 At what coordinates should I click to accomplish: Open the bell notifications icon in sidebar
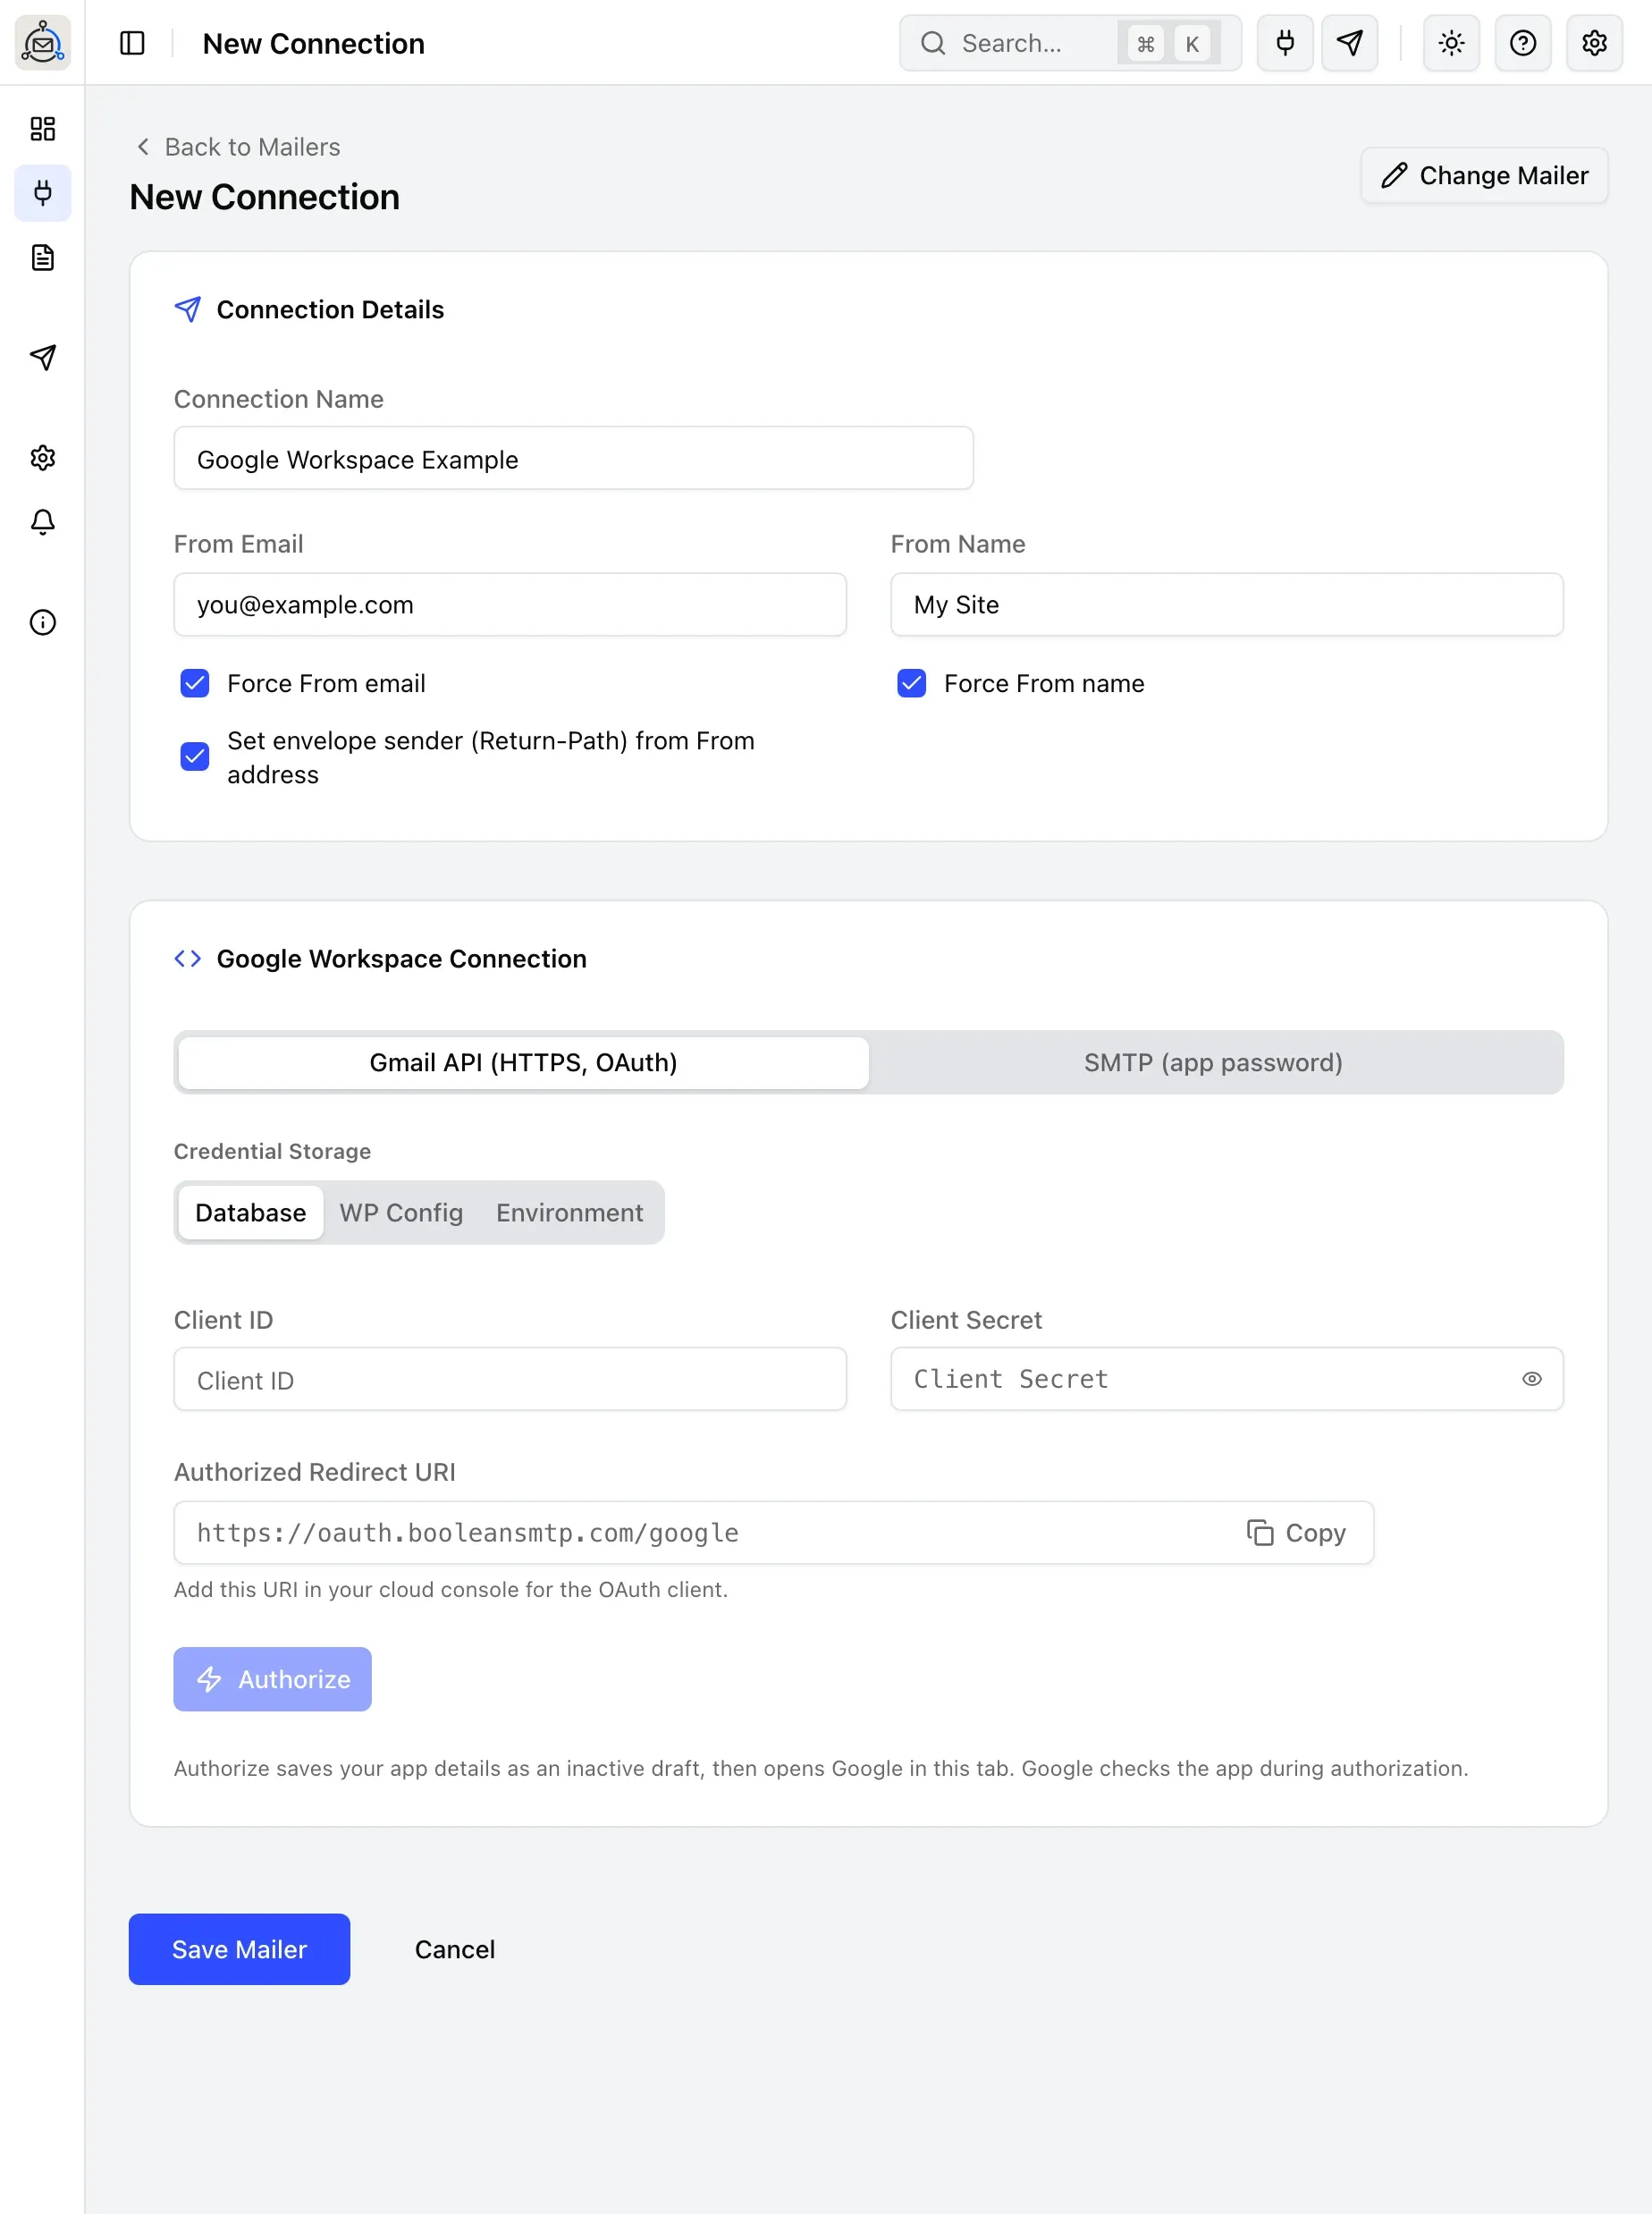(42, 522)
